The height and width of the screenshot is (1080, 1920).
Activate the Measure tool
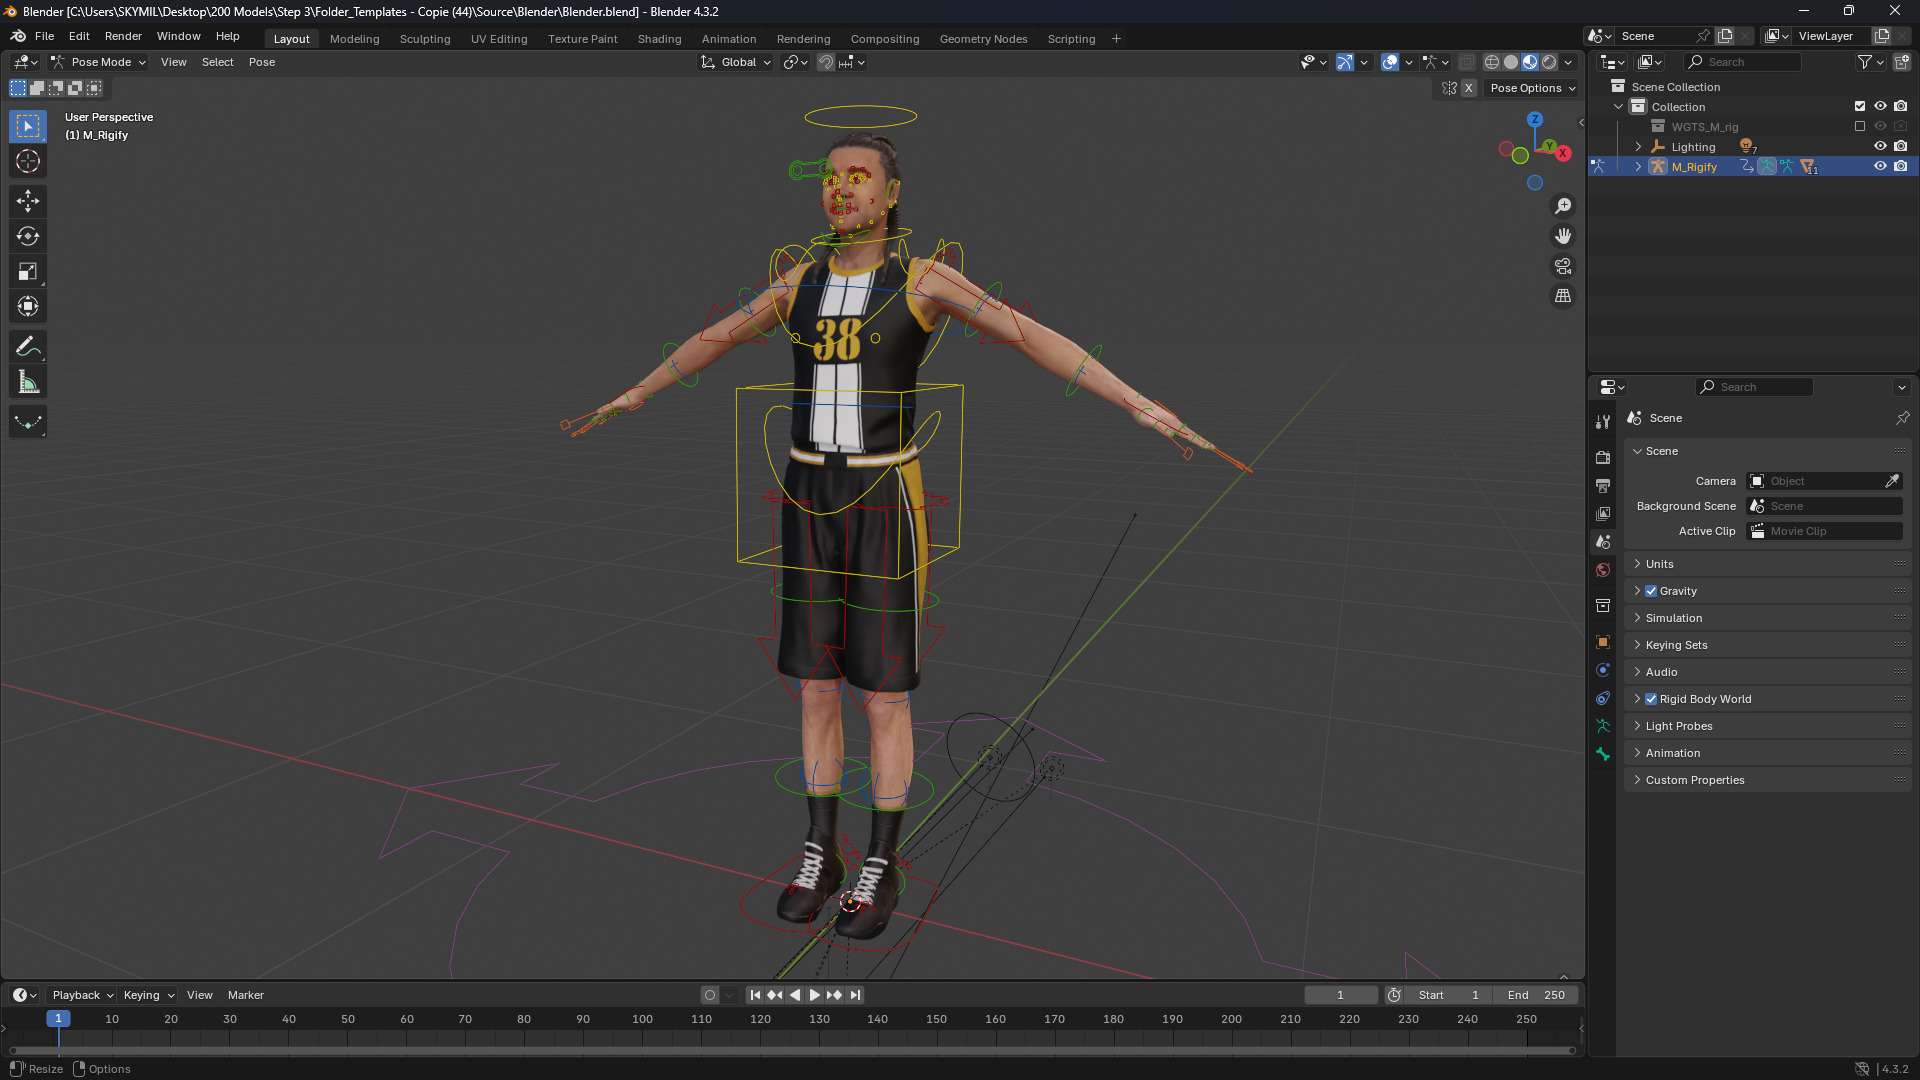(x=28, y=382)
